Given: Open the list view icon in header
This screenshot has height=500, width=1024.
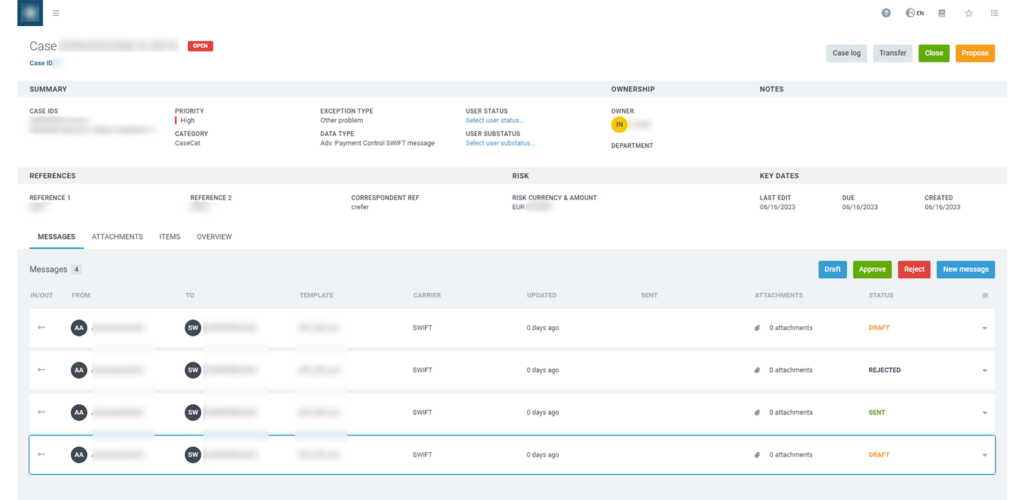Looking at the screenshot, I should pyautogui.click(x=994, y=13).
